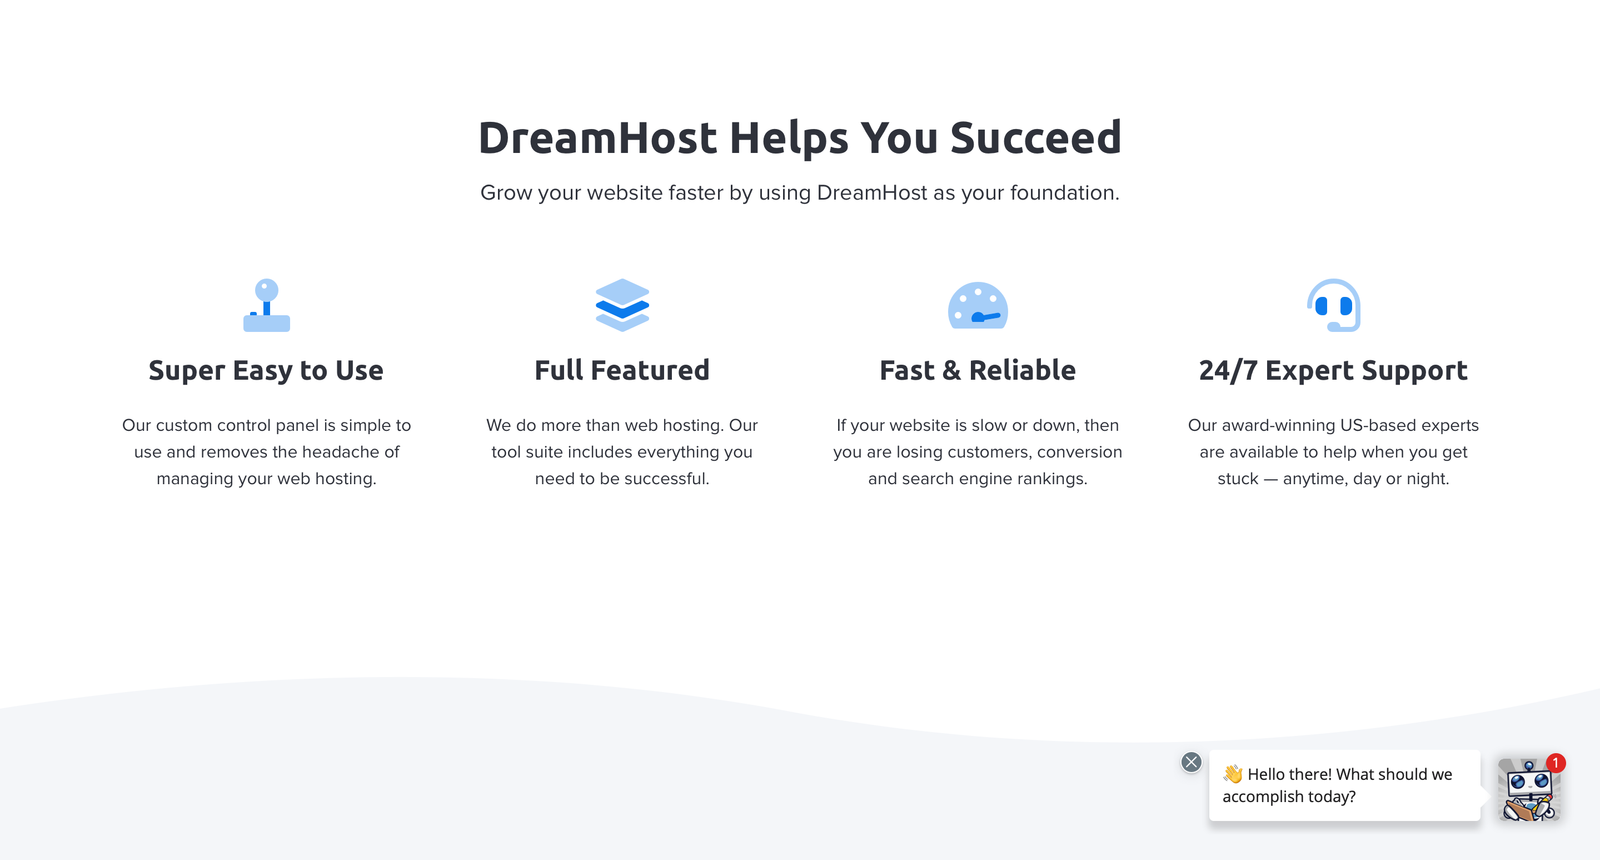This screenshot has height=860, width=1600.
Task: Click the Full Featured heading
Action: pos(622,371)
